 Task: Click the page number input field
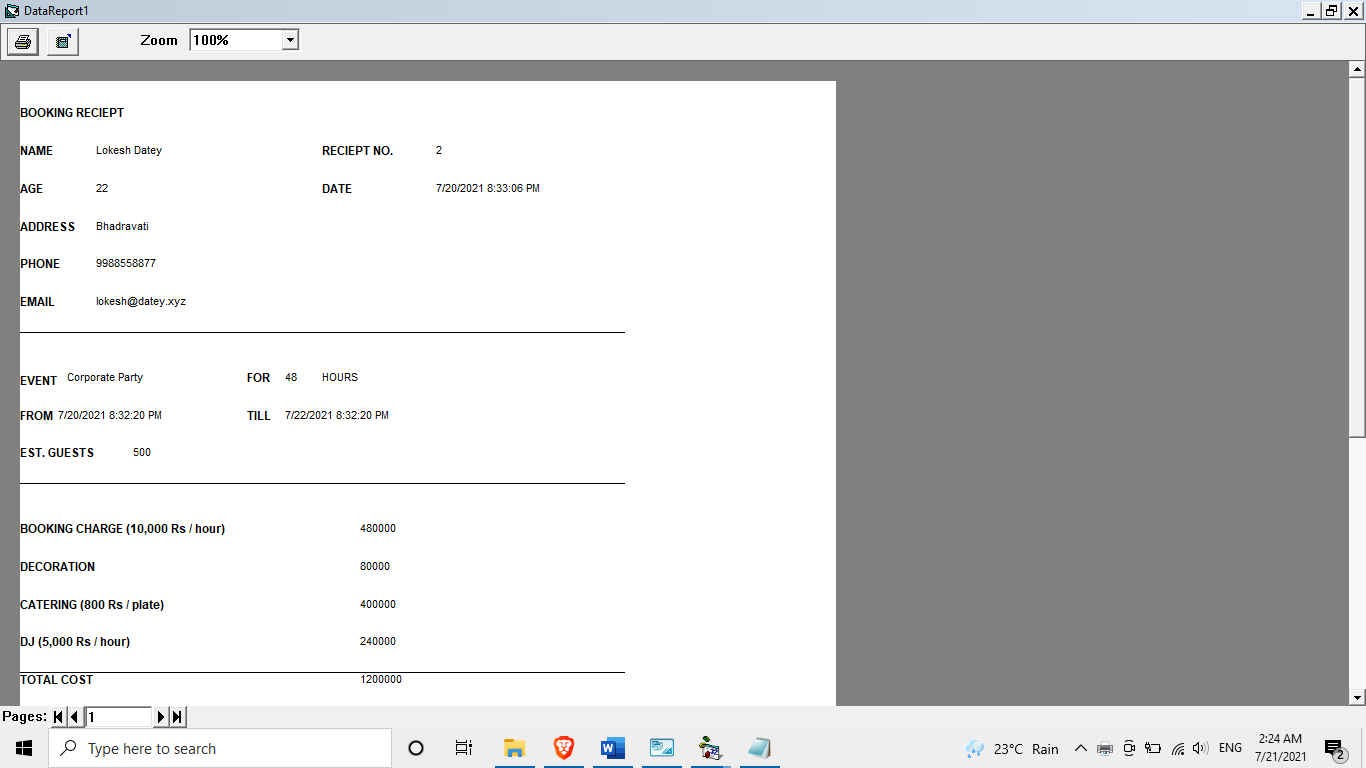(117, 716)
